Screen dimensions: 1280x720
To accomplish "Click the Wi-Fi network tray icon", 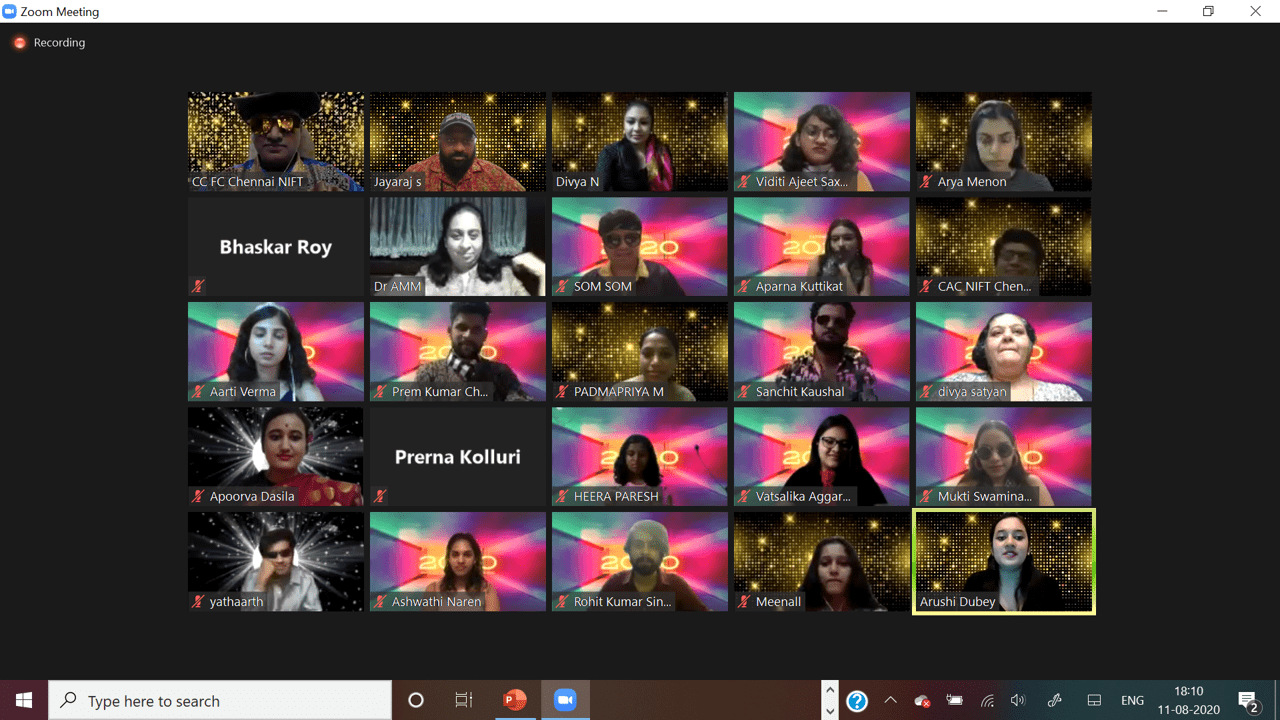I will (x=987, y=701).
